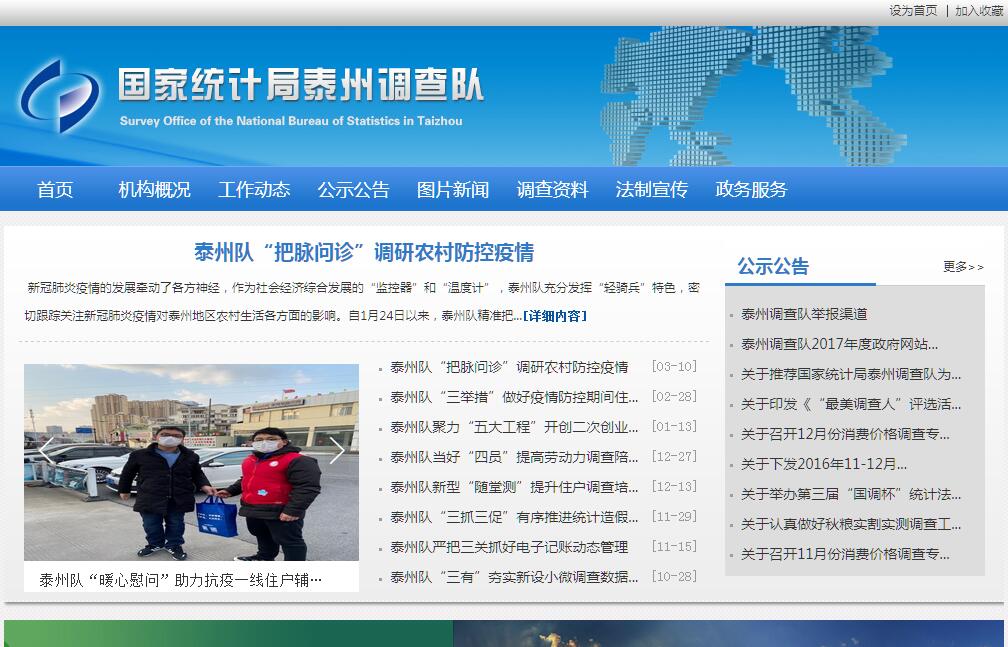Viewport: 1008px width, 647px height.
Task: Advance the carousel with the right arrow
Action: pyautogui.click(x=337, y=451)
